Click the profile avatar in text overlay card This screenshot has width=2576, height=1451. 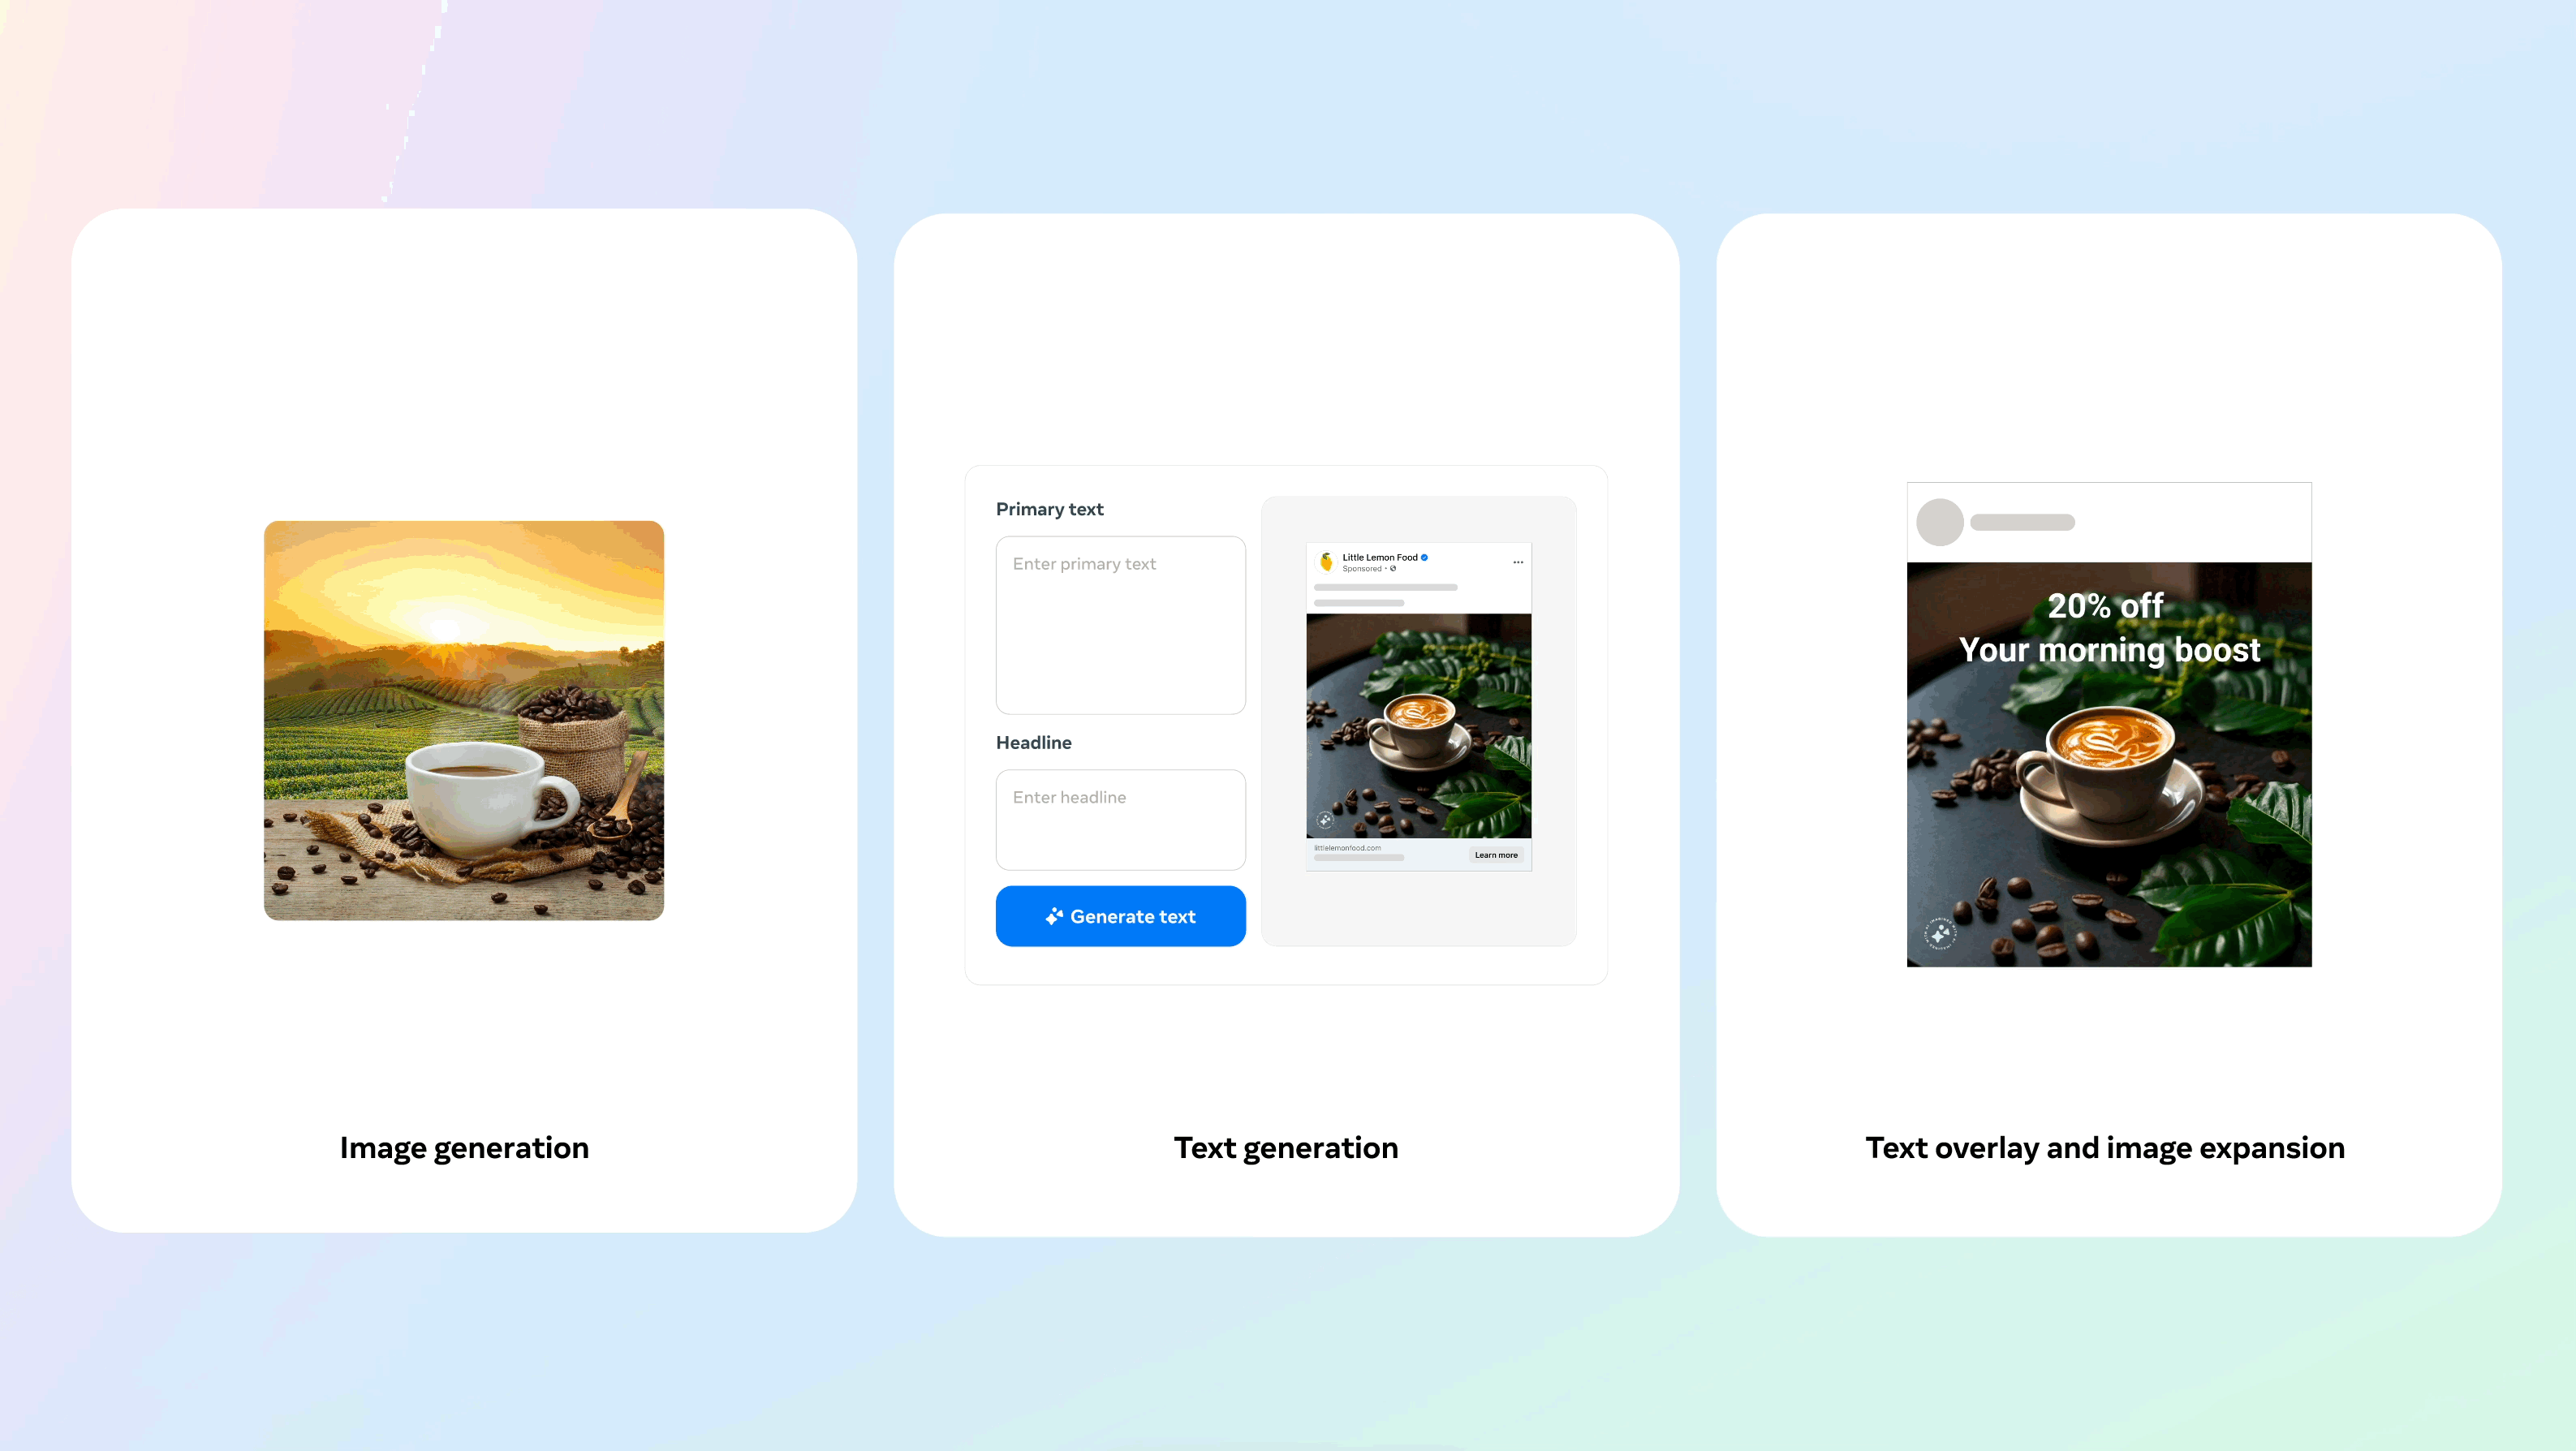1939,519
